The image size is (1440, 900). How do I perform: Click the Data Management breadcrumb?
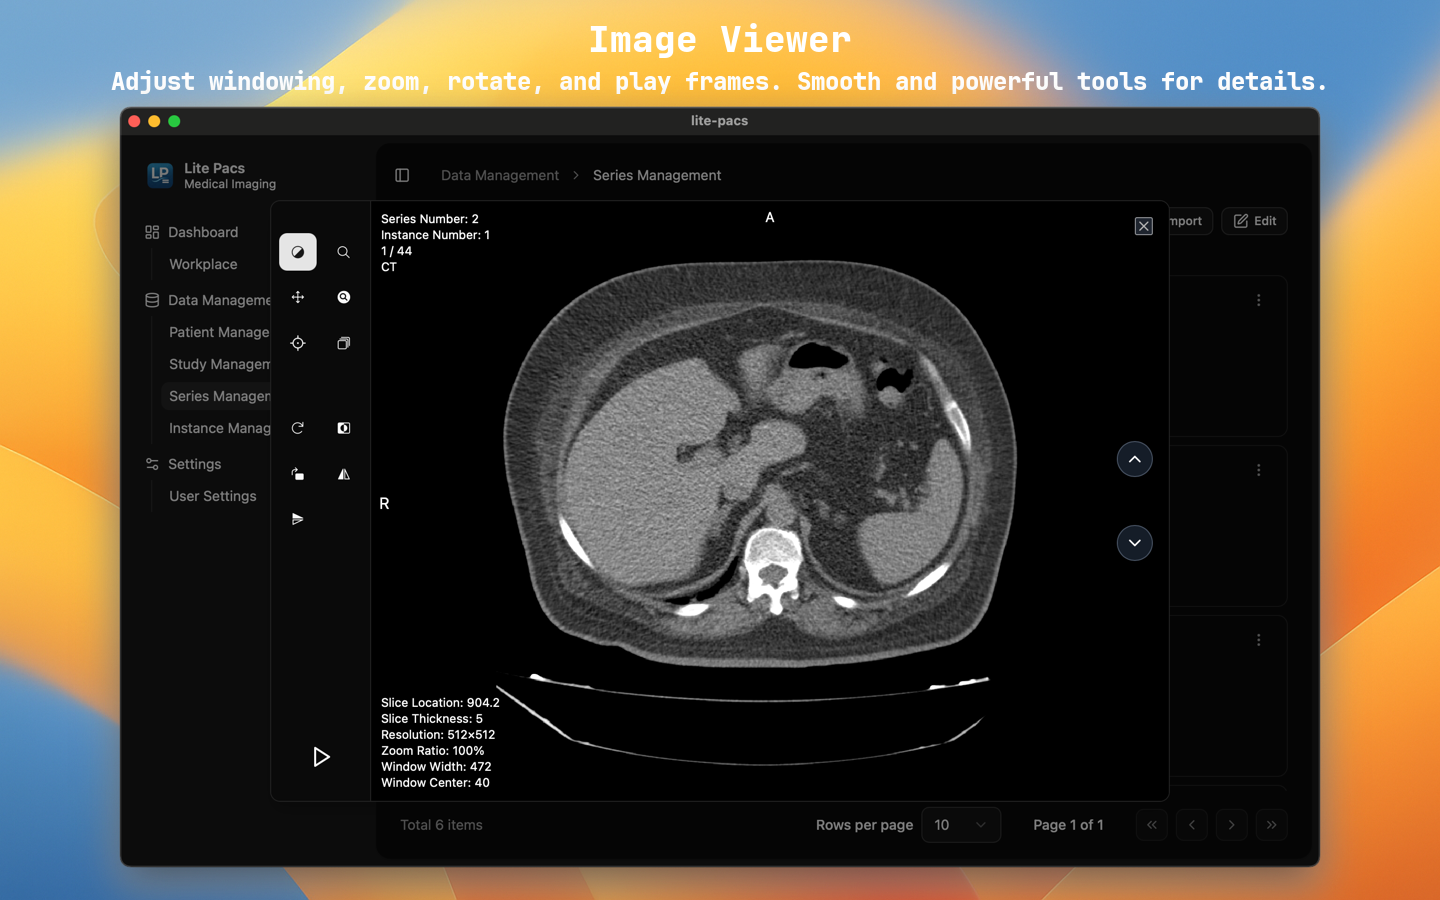(x=500, y=175)
